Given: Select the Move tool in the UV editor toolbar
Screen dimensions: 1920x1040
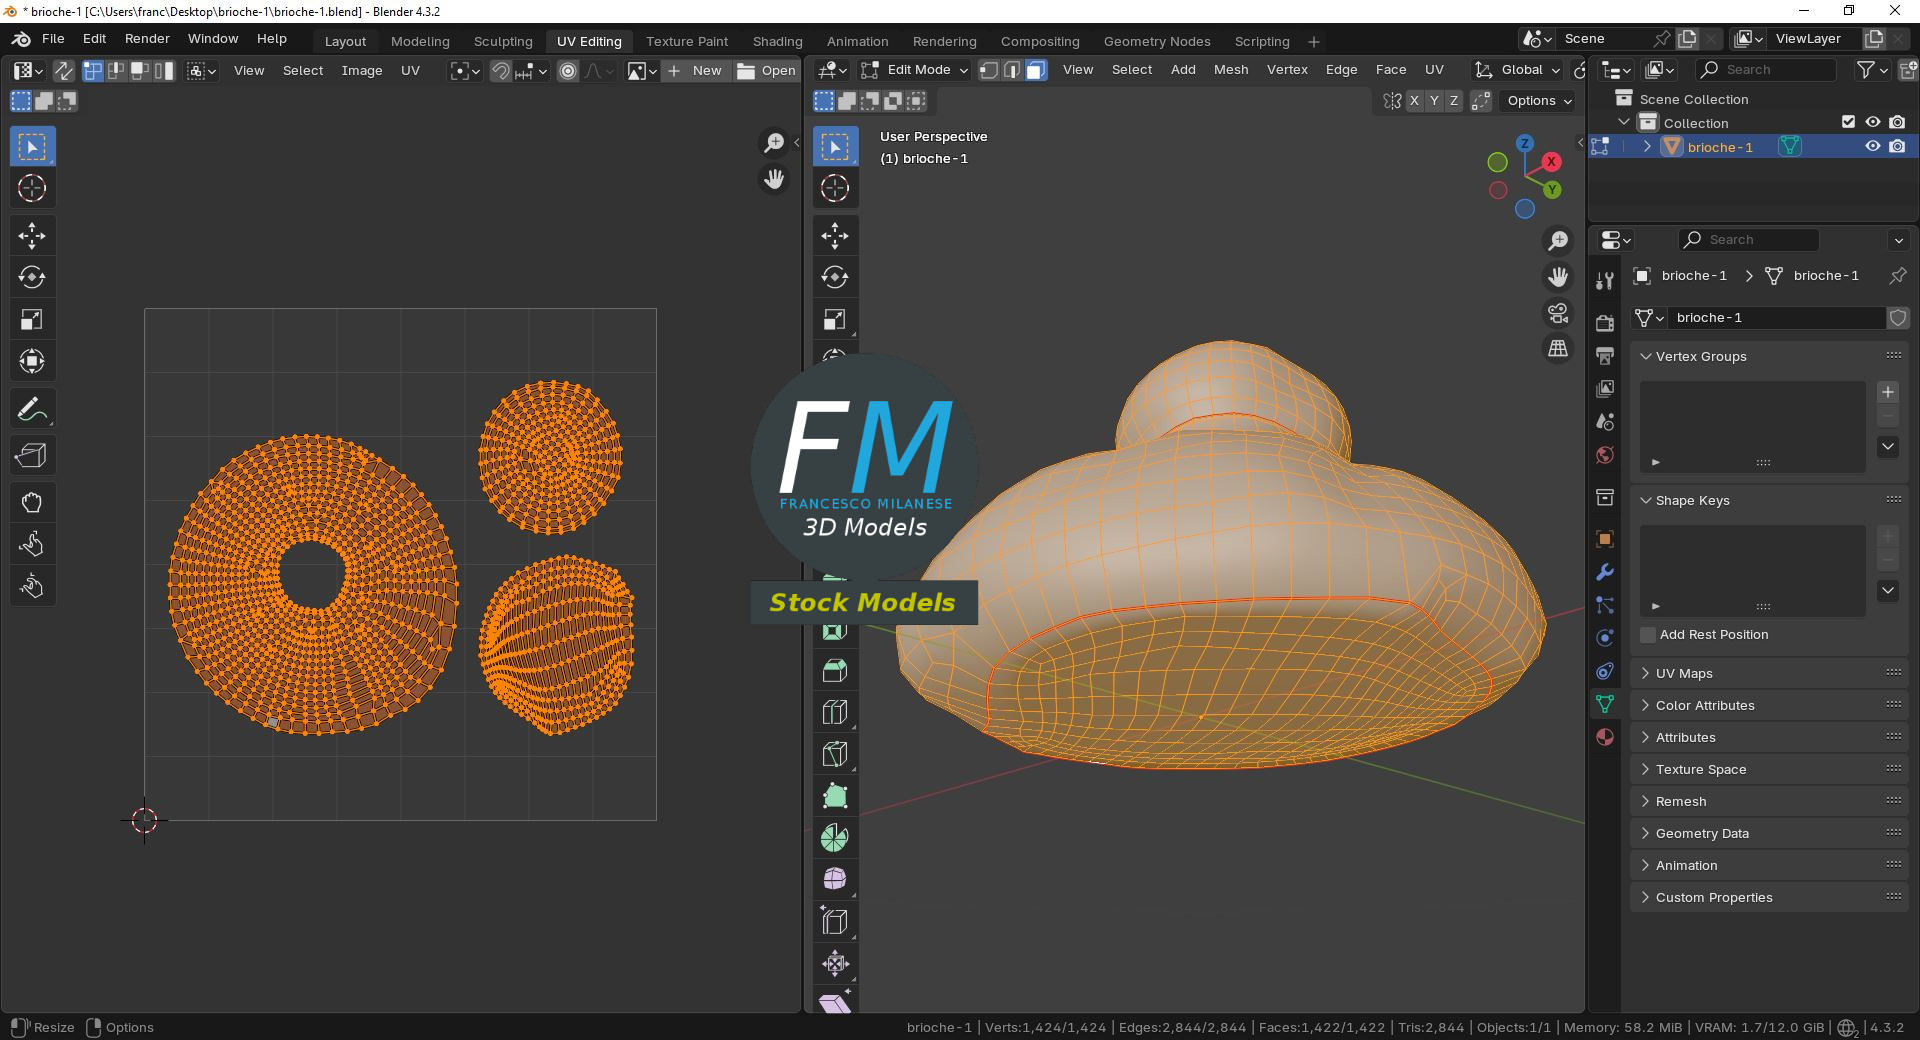Looking at the screenshot, I should pyautogui.click(x=32, y=236).
